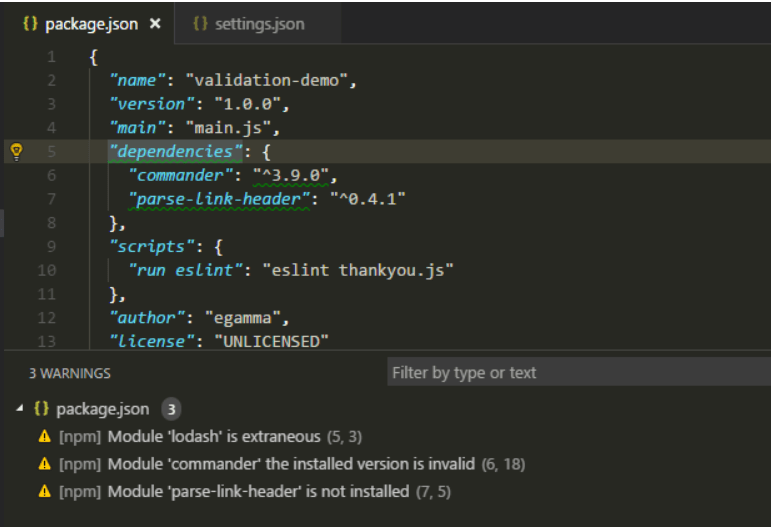
Task: Click the "^0.4.1" version value
Action: [x=368, y=199]
